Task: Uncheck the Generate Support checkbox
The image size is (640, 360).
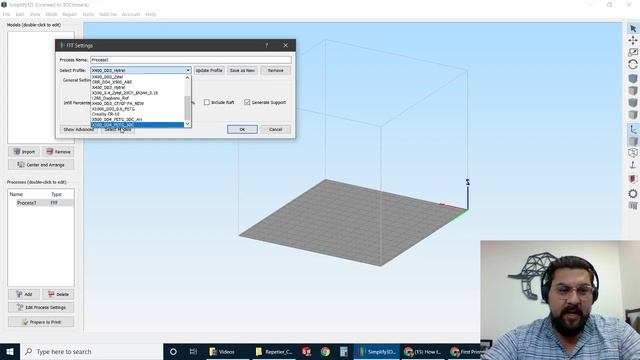Action: (x=247, y=102)
